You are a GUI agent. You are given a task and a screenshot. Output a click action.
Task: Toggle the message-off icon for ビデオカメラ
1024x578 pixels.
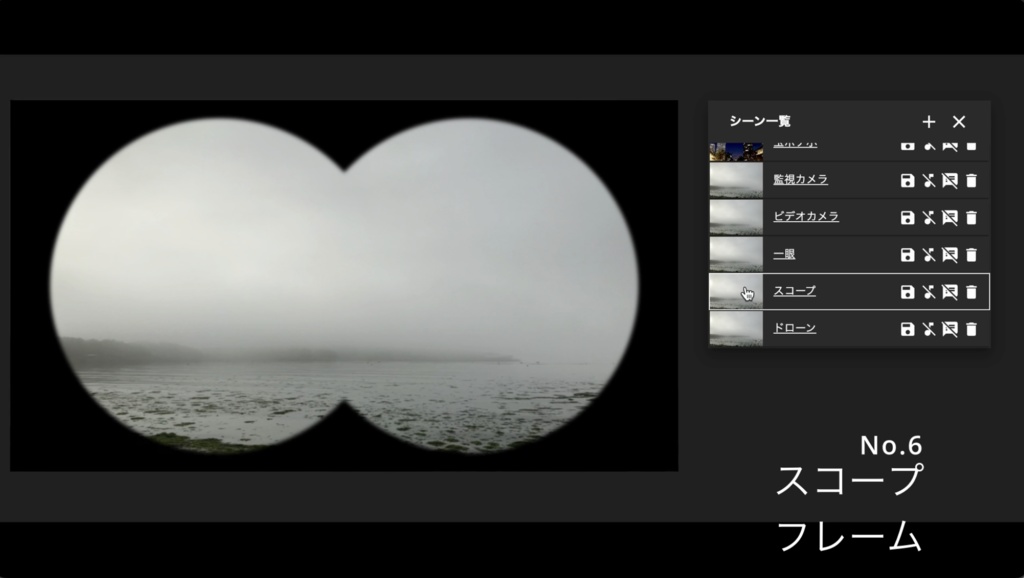click(x=950, y=217)
